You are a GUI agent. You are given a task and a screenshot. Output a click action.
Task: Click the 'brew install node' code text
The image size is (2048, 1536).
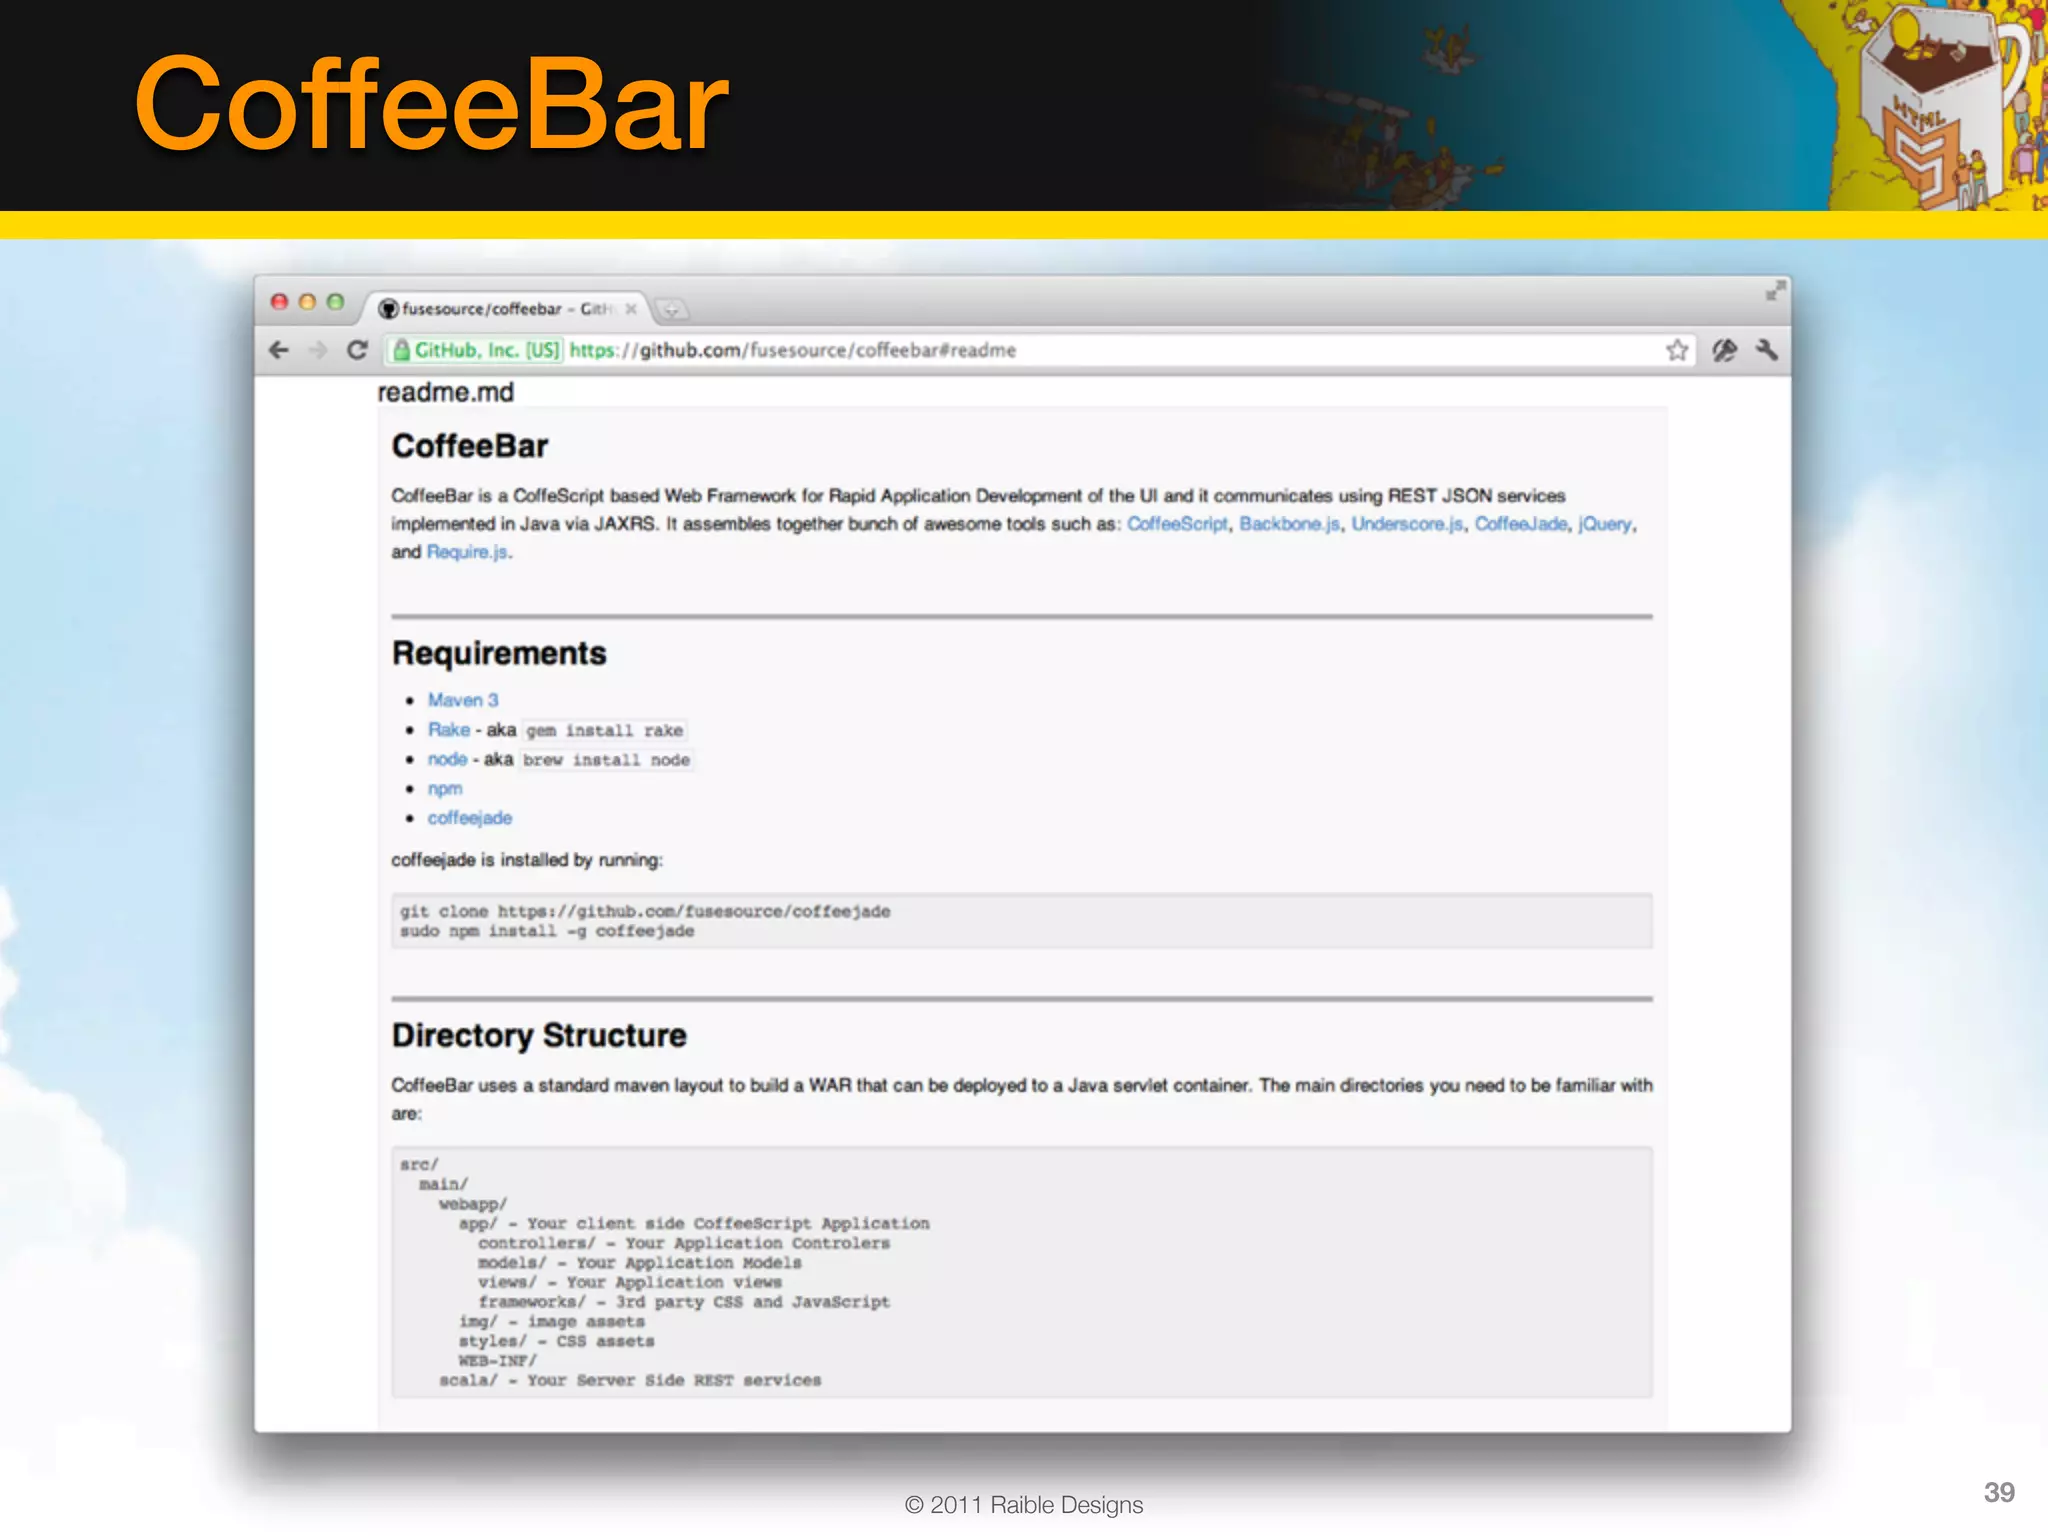coord(607,760)
